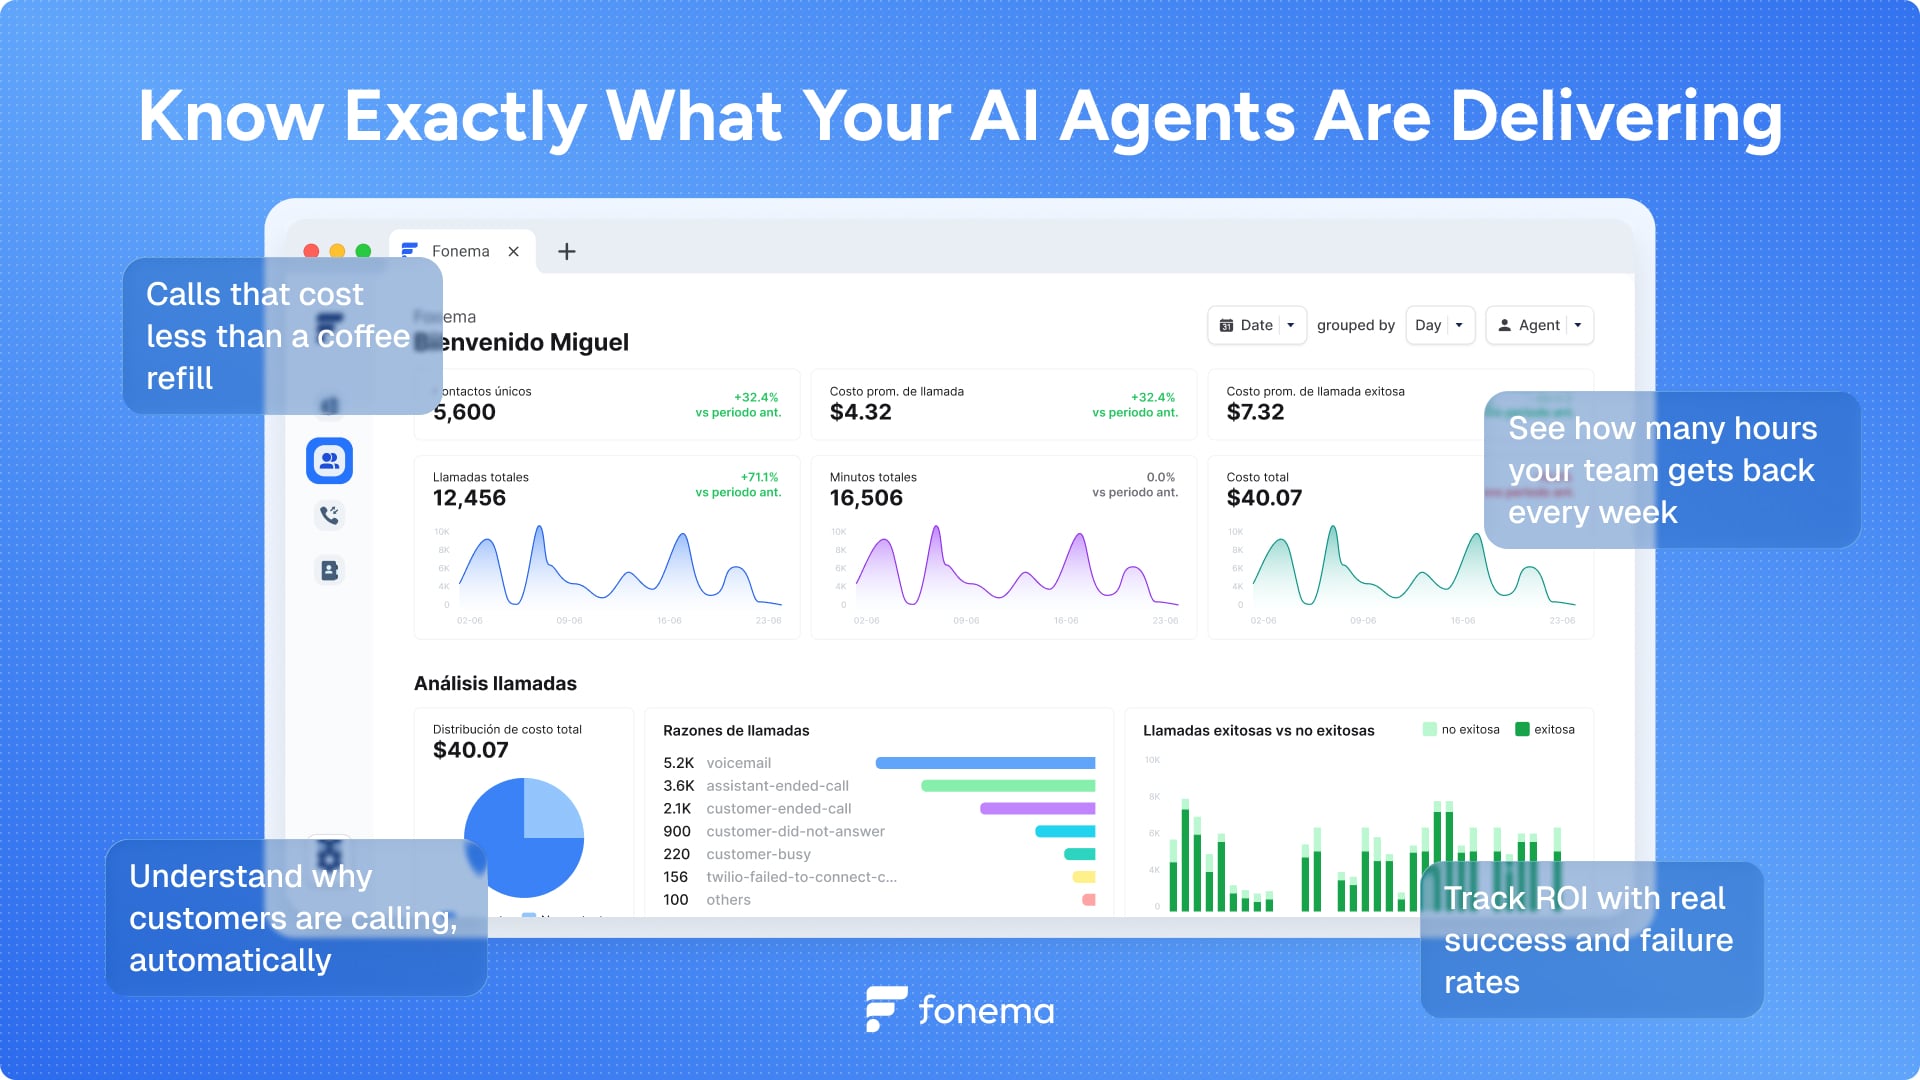Click the Fonema favicon in browser tab
The image size is (1920, 1080).
[410, 250]
